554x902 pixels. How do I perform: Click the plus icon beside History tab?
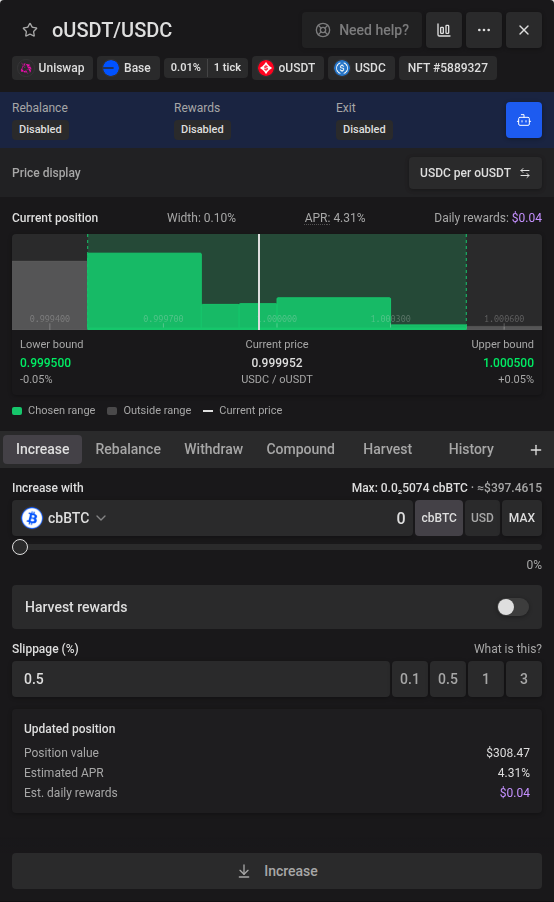[536, 450]
